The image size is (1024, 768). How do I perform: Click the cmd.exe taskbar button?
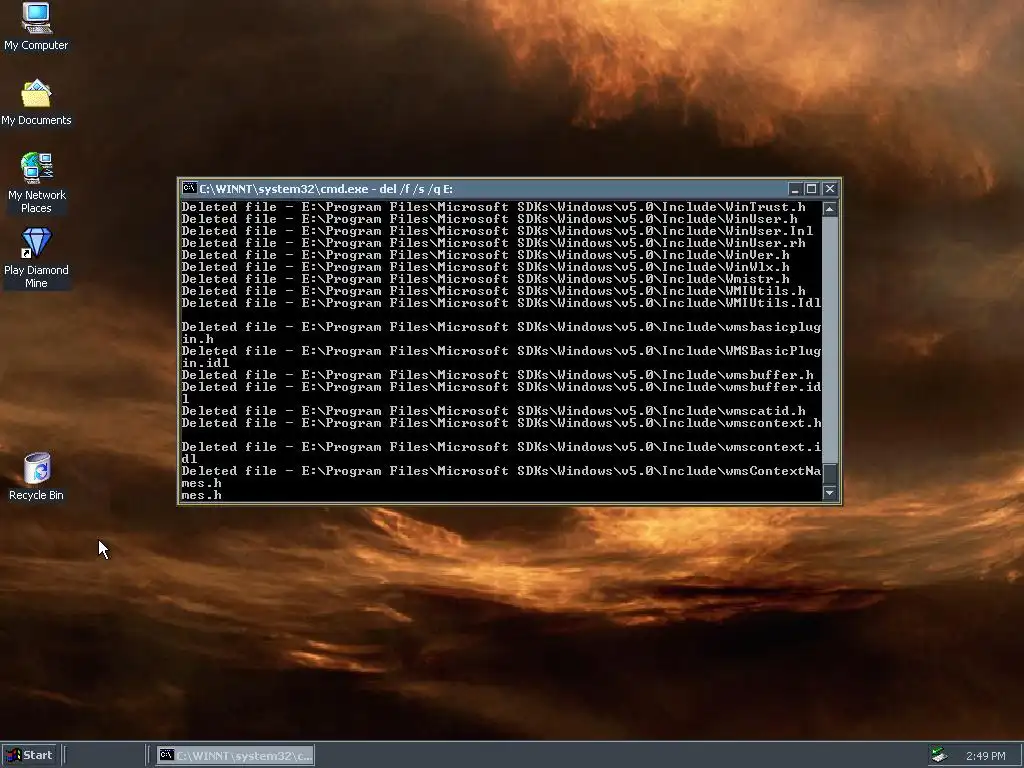pos(235,756)
